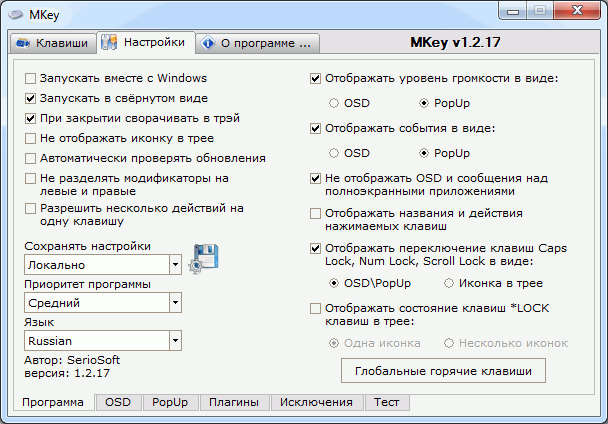The height and width of the screenshot is (424, 608).
Task: Toggle Отображать события в виде checkbox
Action: point(315,128)
